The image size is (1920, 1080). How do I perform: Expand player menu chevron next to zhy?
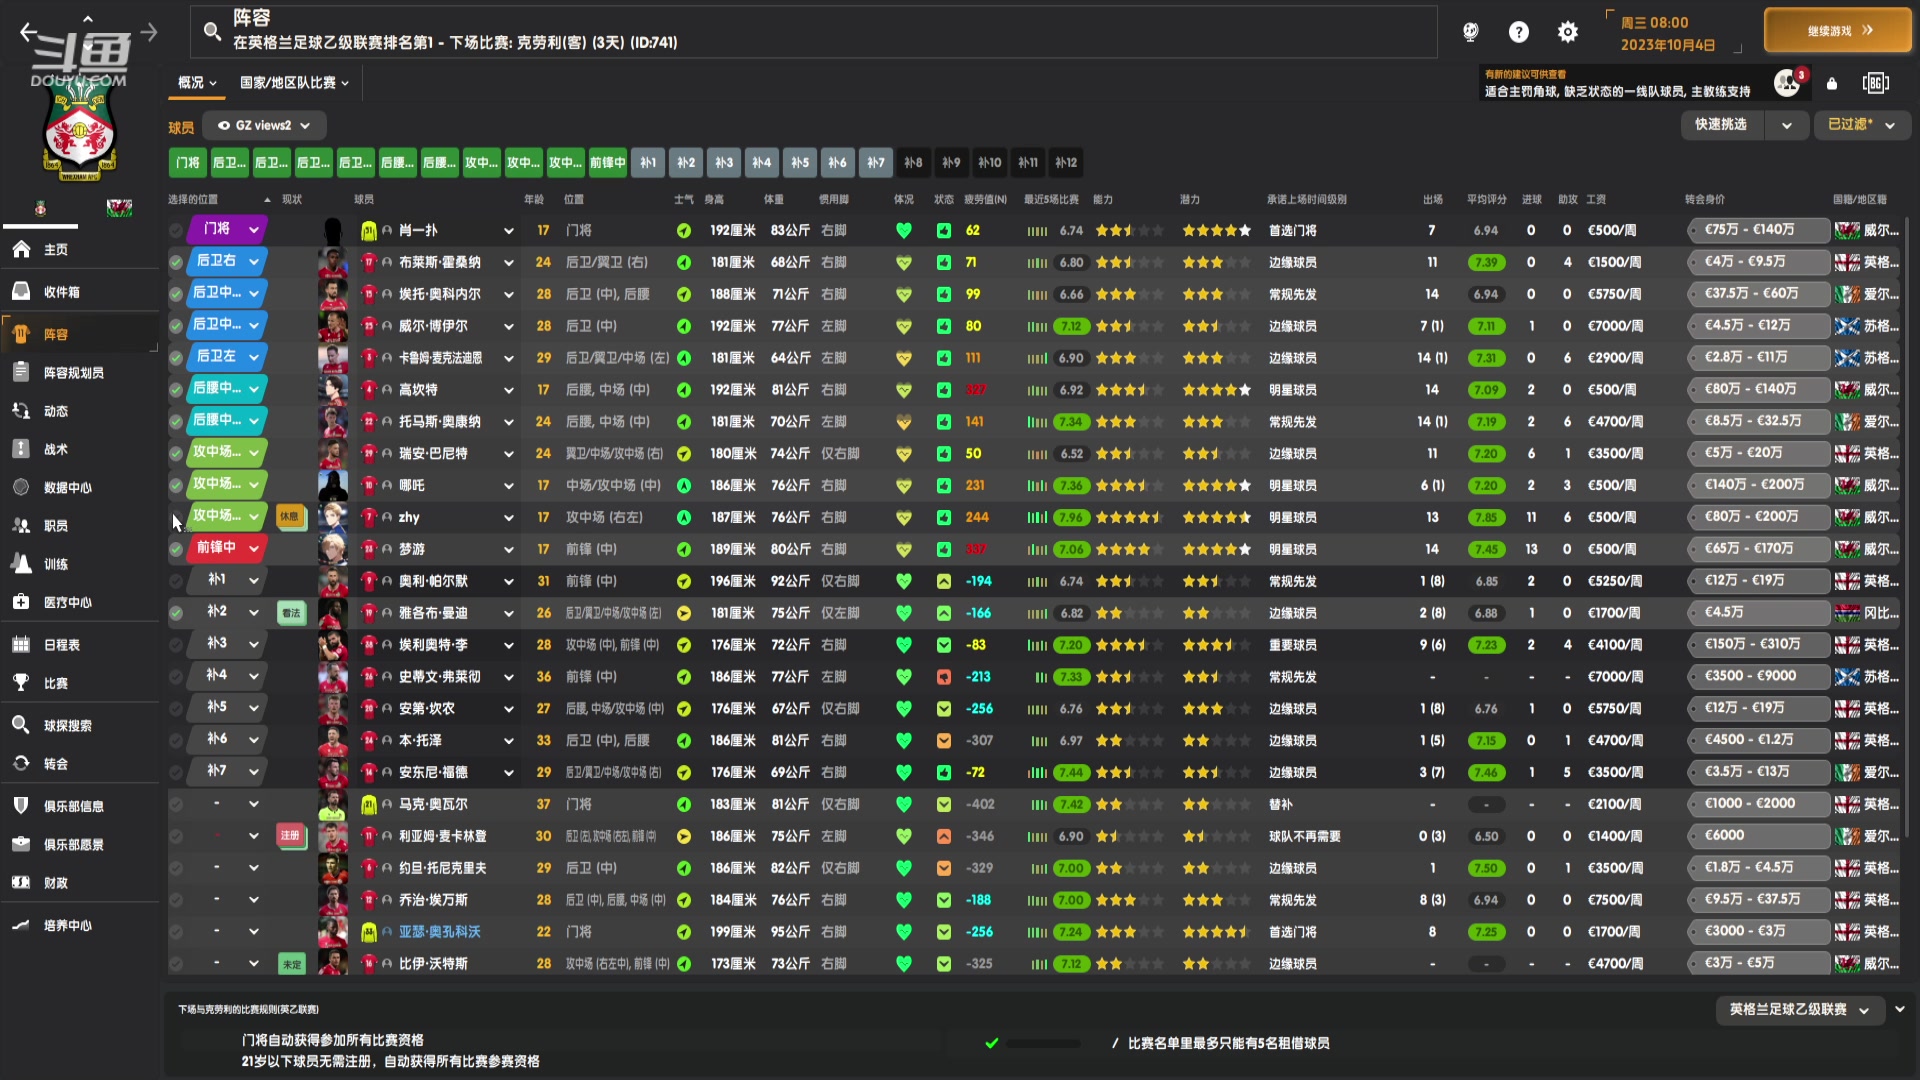click(x=509, y=518)
